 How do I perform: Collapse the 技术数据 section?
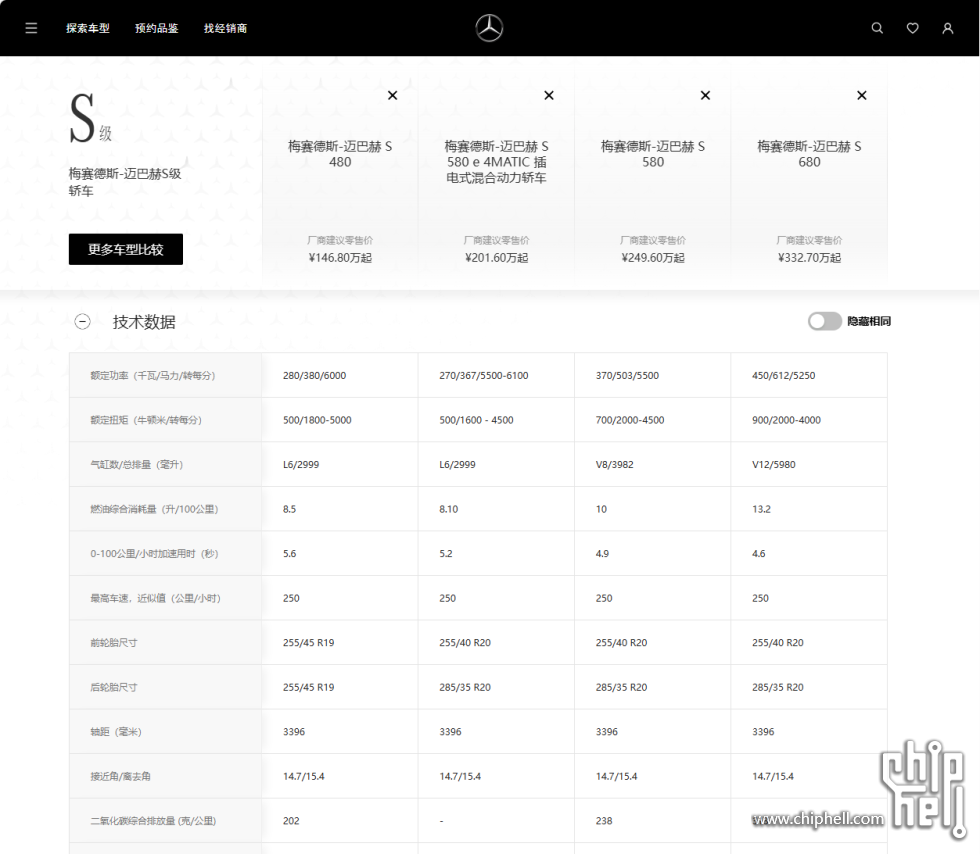click(82, 321)
